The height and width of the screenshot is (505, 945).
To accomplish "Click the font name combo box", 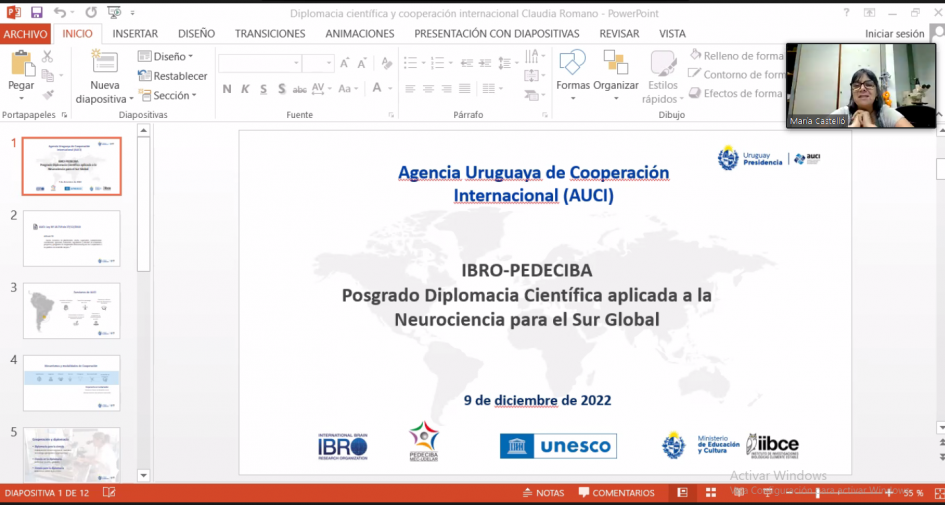I will (259, 63).
